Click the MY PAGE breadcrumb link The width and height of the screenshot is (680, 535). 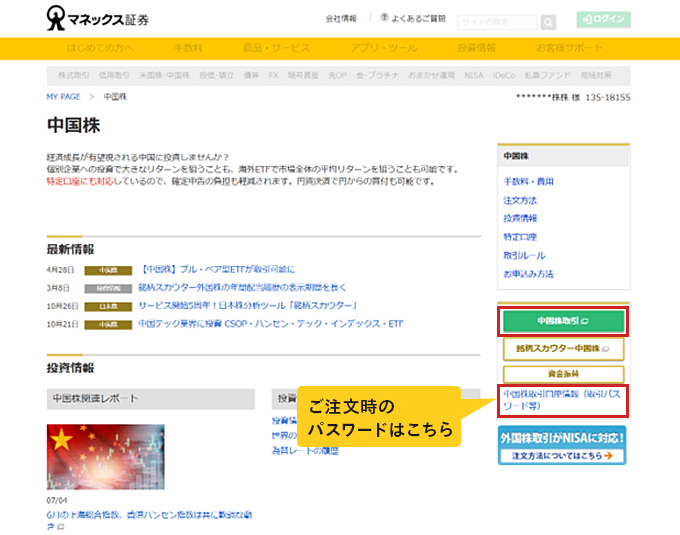click(63, 97)
